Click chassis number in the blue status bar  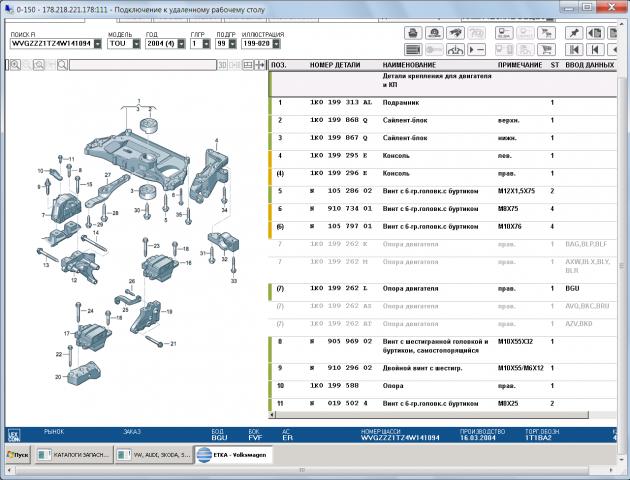pyautogui.click(x=400, y=438)
